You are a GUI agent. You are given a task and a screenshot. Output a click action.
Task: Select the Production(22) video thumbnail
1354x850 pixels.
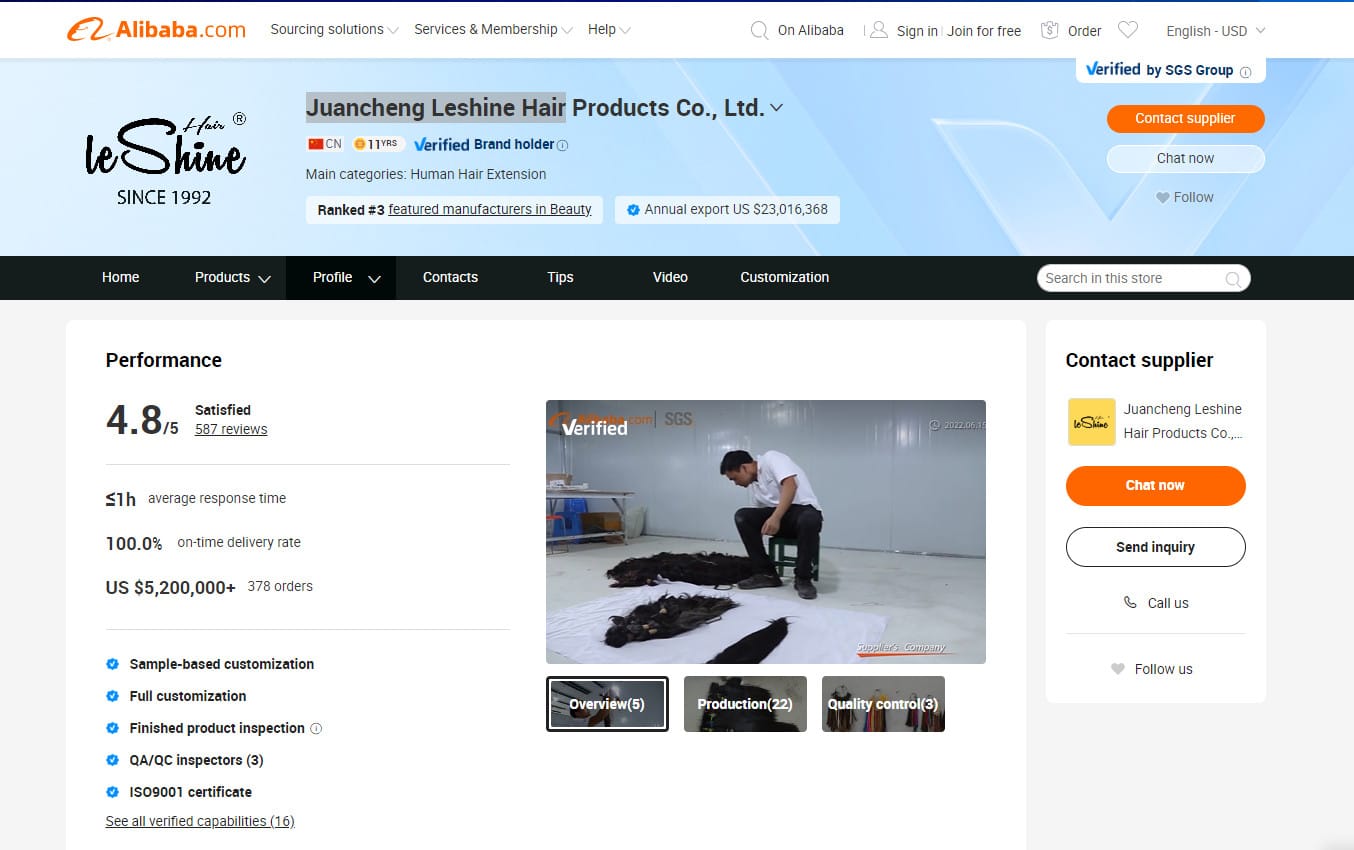(745, 704)
